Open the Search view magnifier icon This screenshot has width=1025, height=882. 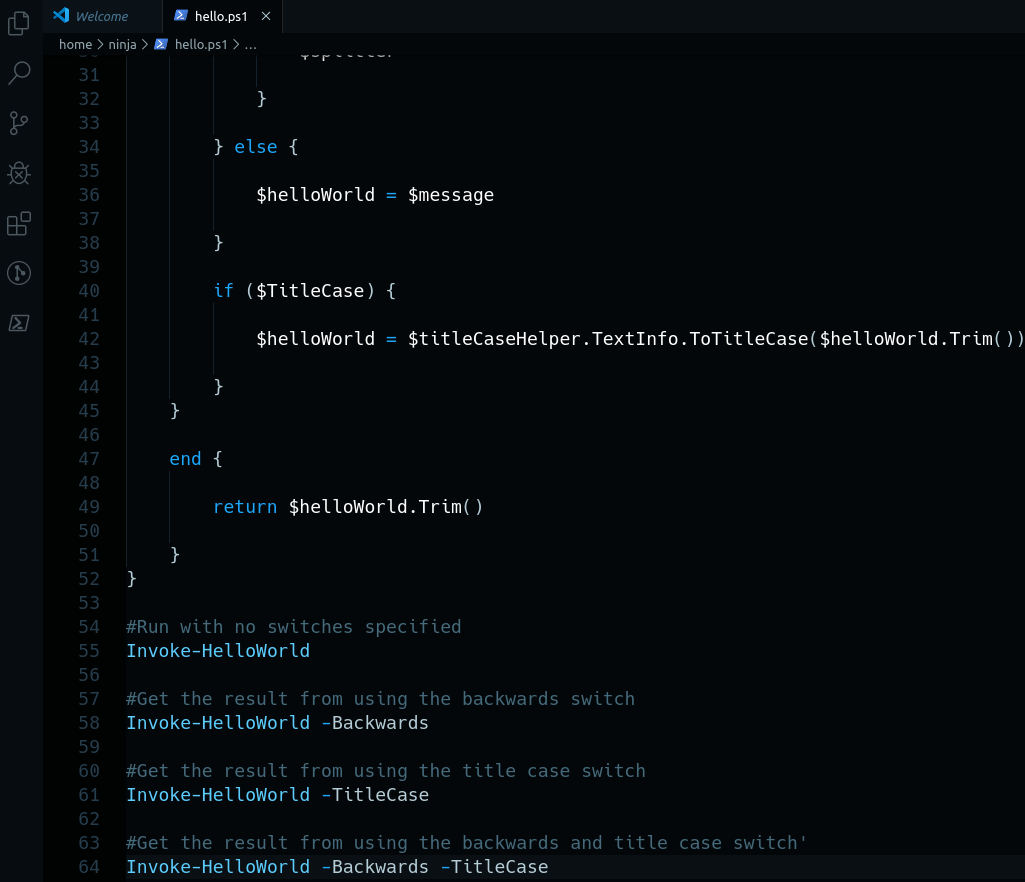19,73
